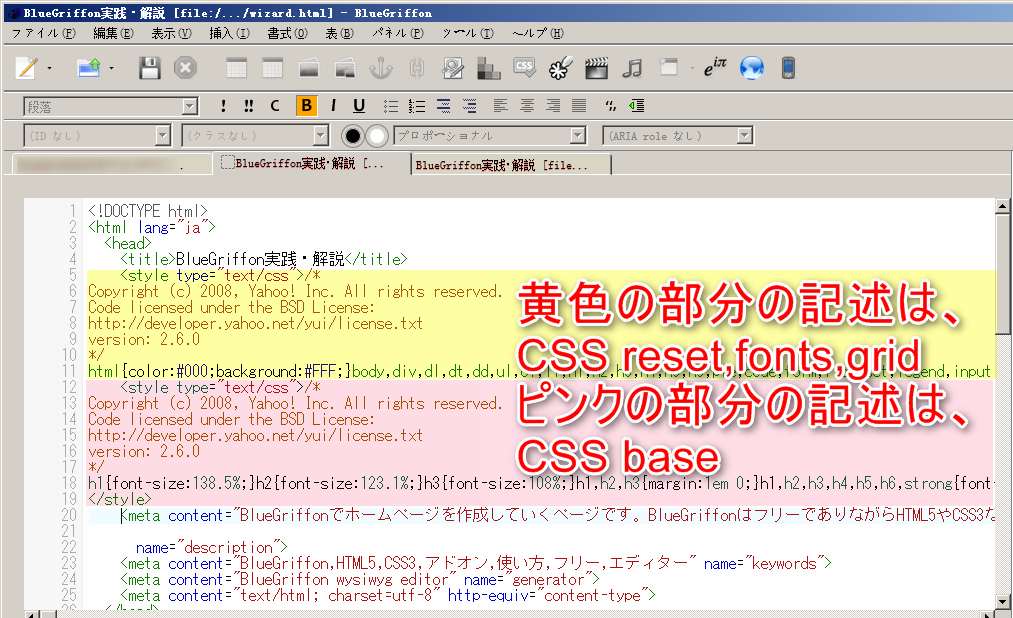Screen dimensions: 1013x618
Task: Toggle align right
Action: (553, 106)
